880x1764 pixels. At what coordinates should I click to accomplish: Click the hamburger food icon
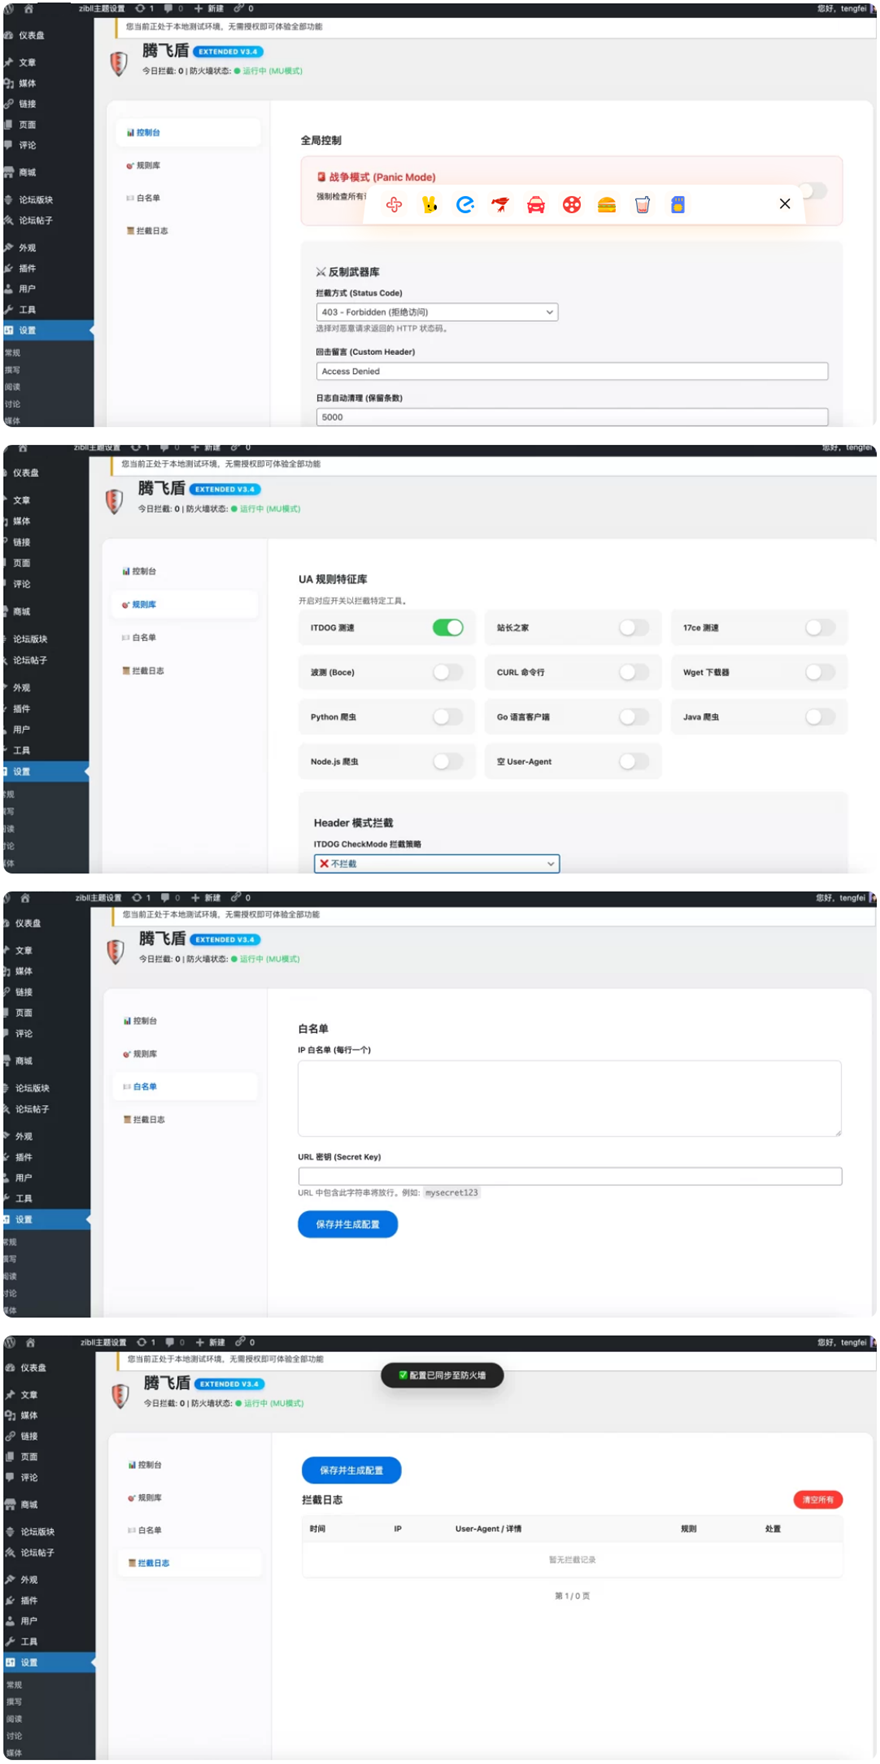[x=606, y=205]
